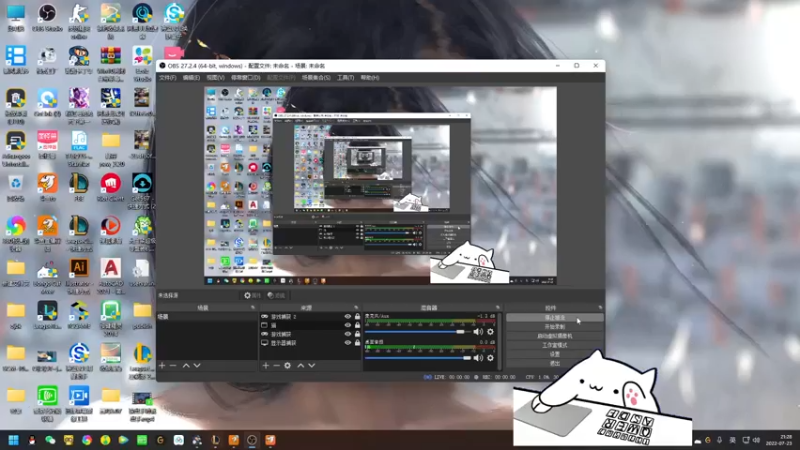Viewport: 800px width, 450px height.
Task: Click the 停止推流 stop streaming button
Action: (x=555, y=318)
